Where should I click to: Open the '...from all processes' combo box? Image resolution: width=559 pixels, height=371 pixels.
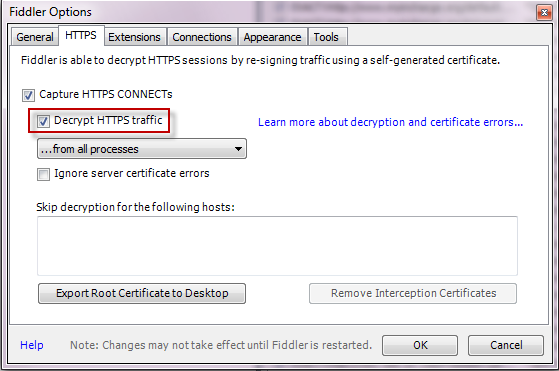(x=142, y=149)
